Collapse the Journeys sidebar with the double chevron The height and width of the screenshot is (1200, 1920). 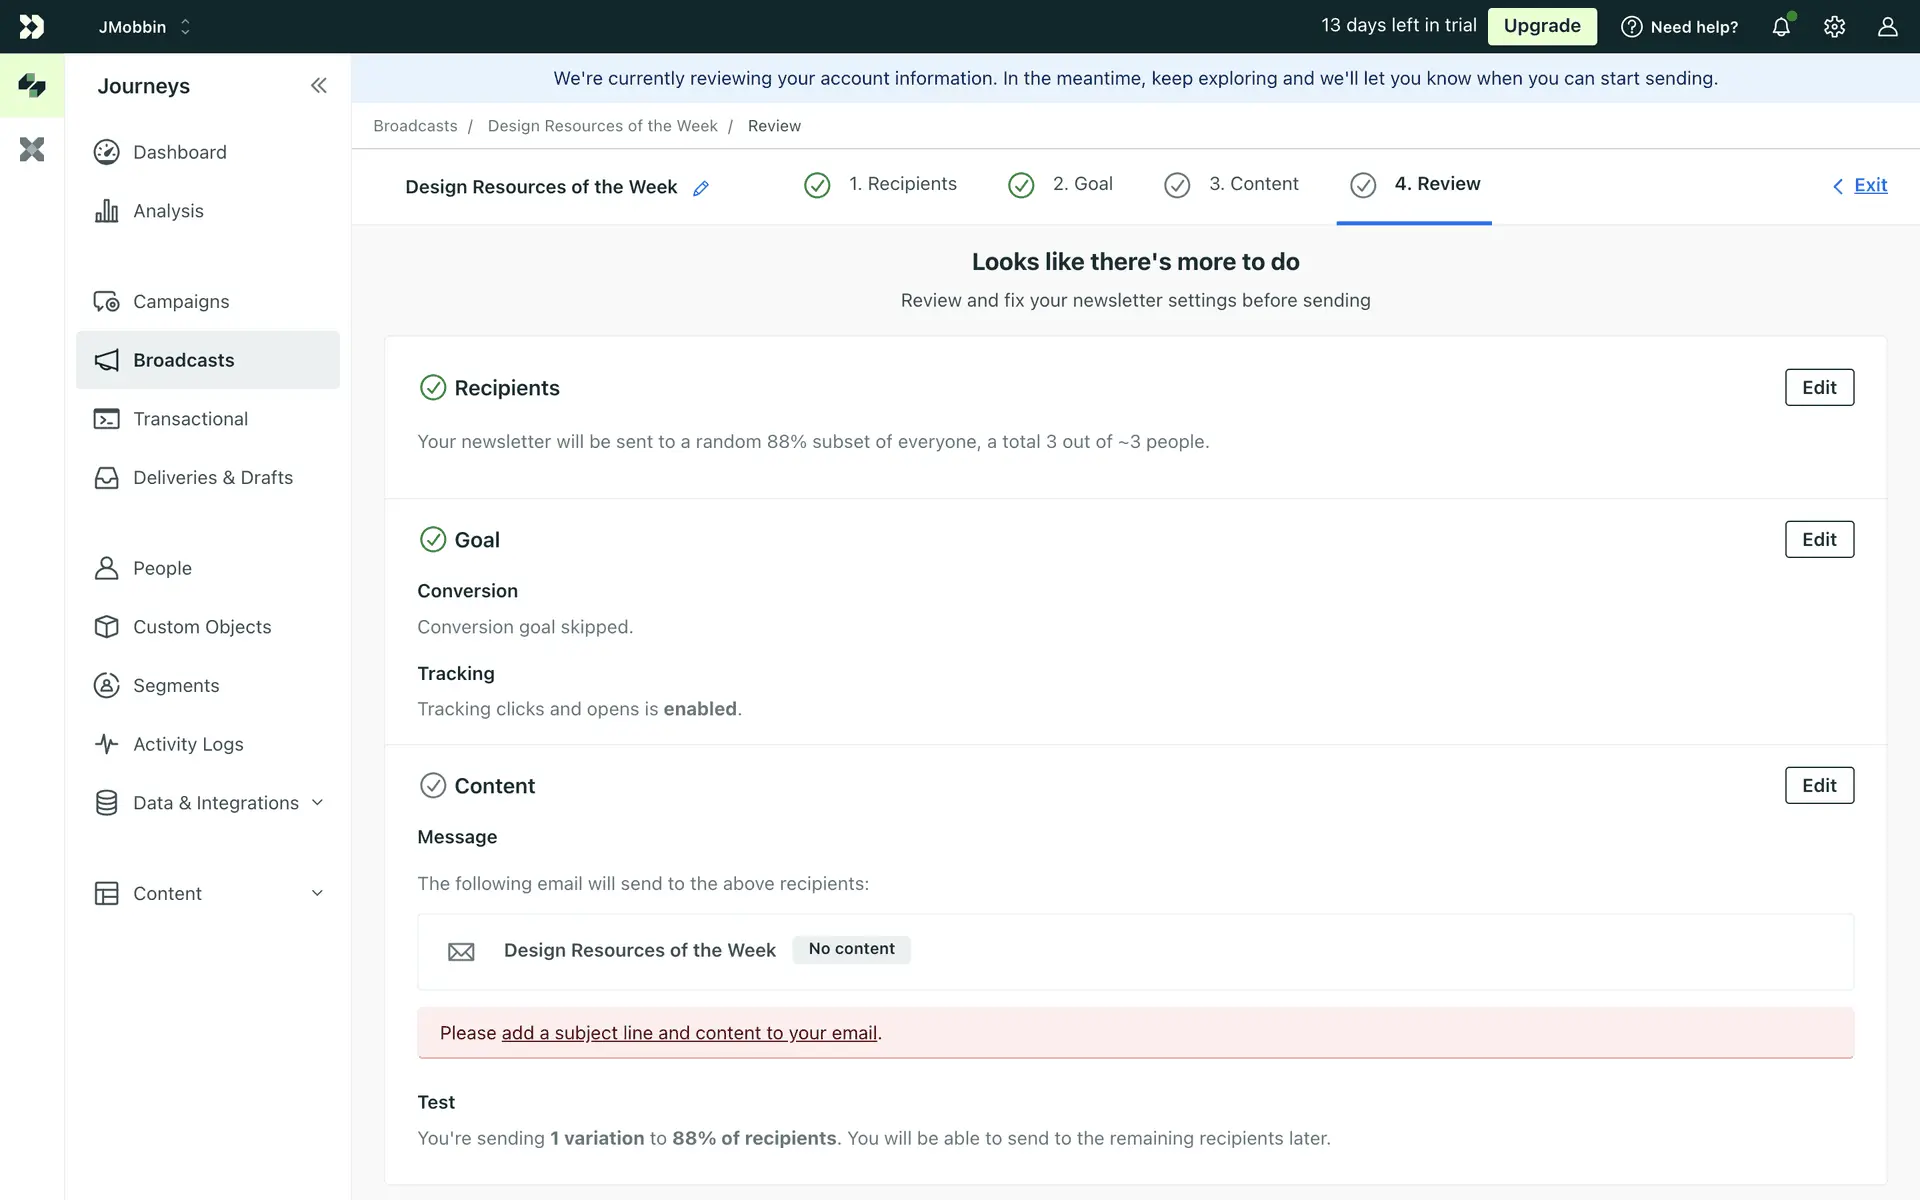[318, 86]
